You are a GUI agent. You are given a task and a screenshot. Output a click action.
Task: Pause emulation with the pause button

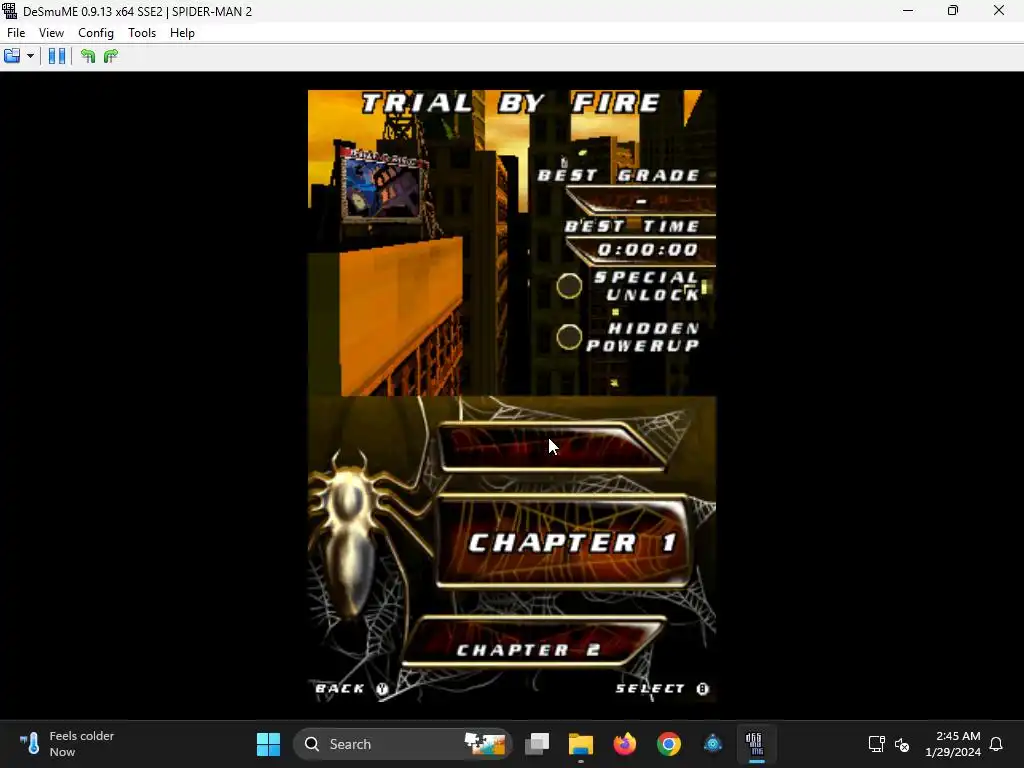tap(57, 56)
